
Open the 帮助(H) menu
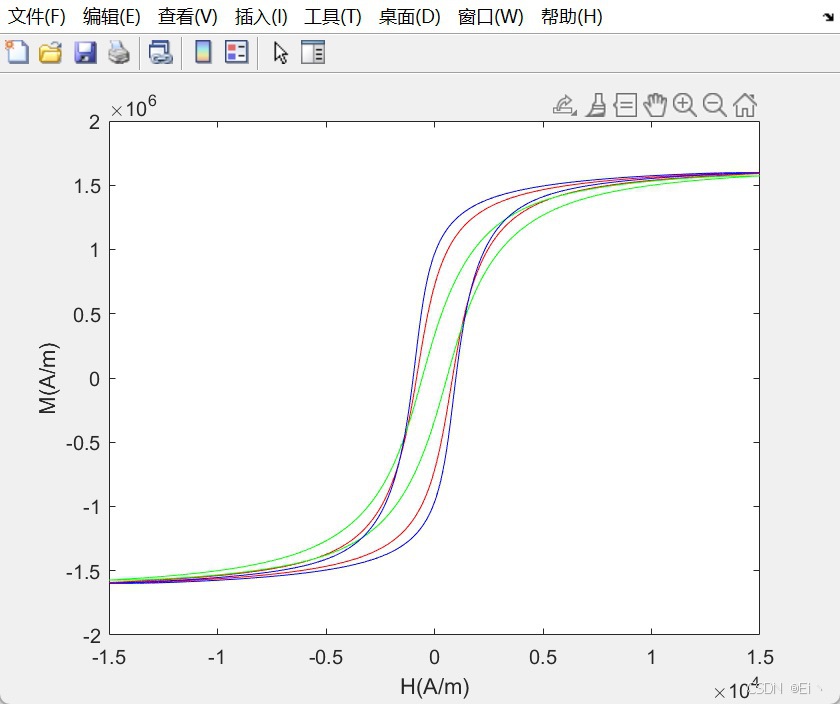(572, 17)
